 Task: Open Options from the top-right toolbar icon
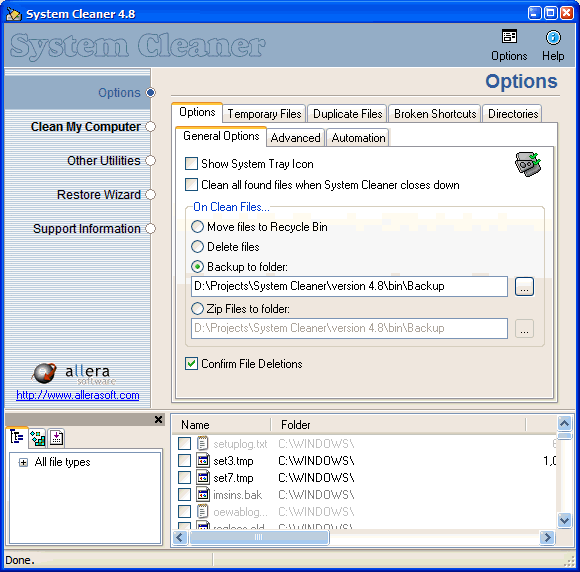(x=509, y=46)
